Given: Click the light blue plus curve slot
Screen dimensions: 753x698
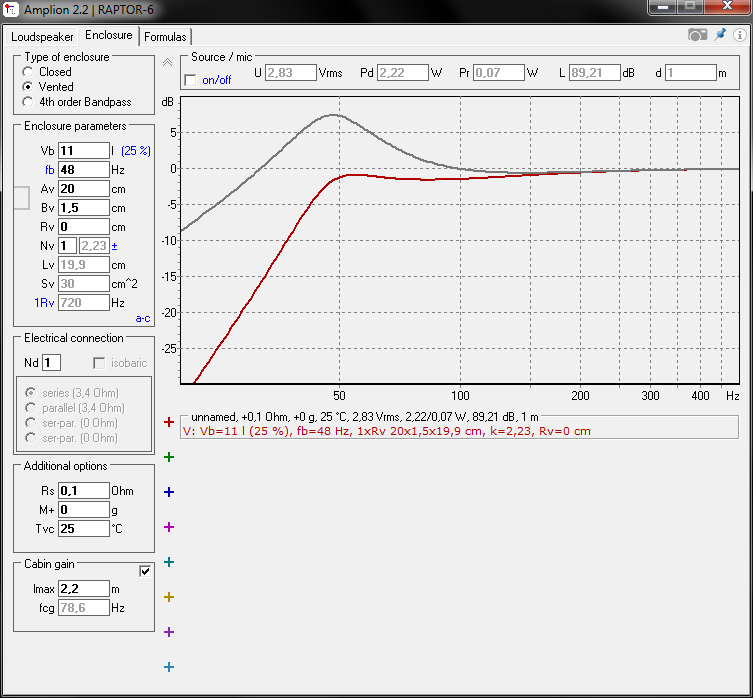Looking at the screenshot, I should click(169, 667).
